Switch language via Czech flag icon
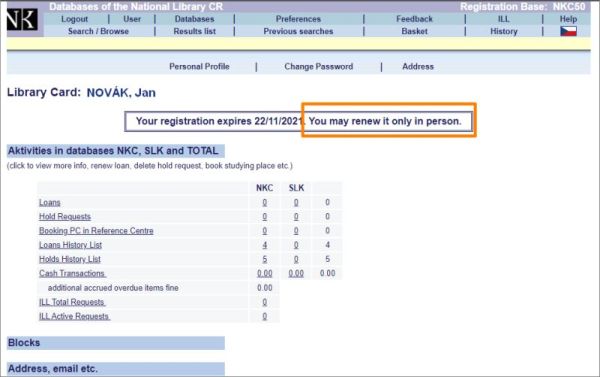Image resolution: width=600 pixels, height=377 pixels. (568, 31)
